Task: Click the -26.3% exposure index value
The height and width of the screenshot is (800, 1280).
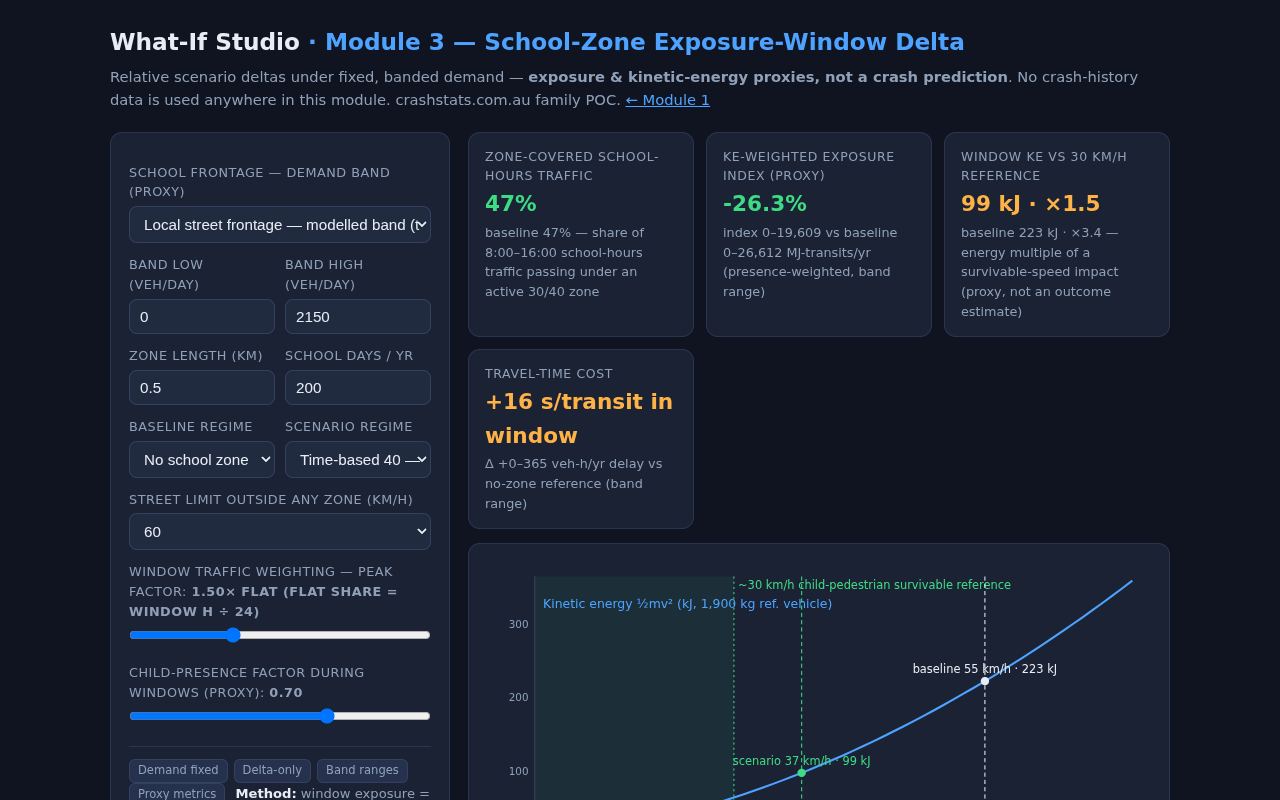Action: point(765,203)
